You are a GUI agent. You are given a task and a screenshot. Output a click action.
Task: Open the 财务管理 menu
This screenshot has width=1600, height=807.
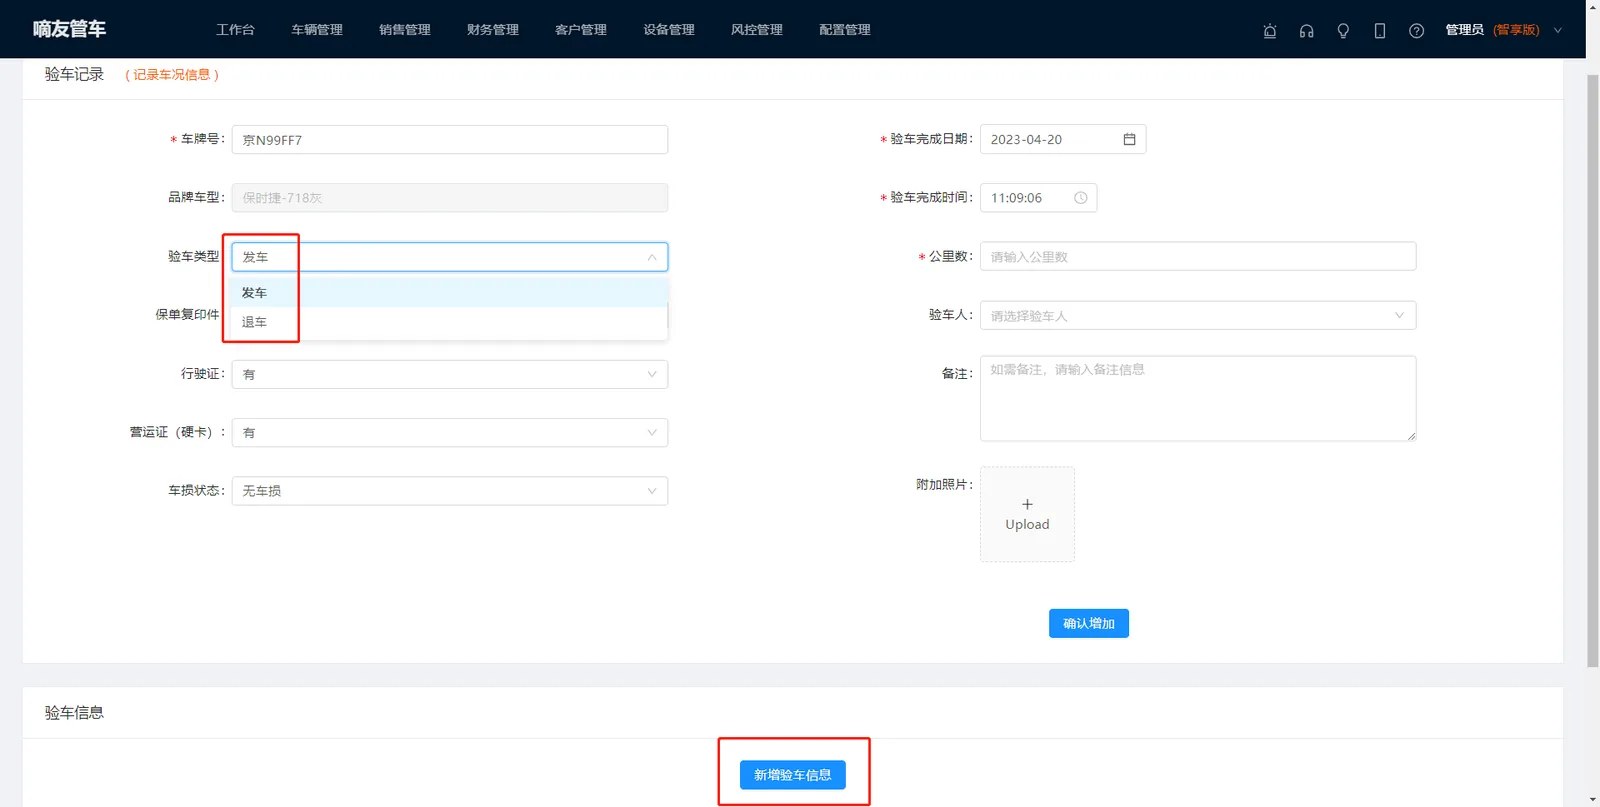(493, 30)
